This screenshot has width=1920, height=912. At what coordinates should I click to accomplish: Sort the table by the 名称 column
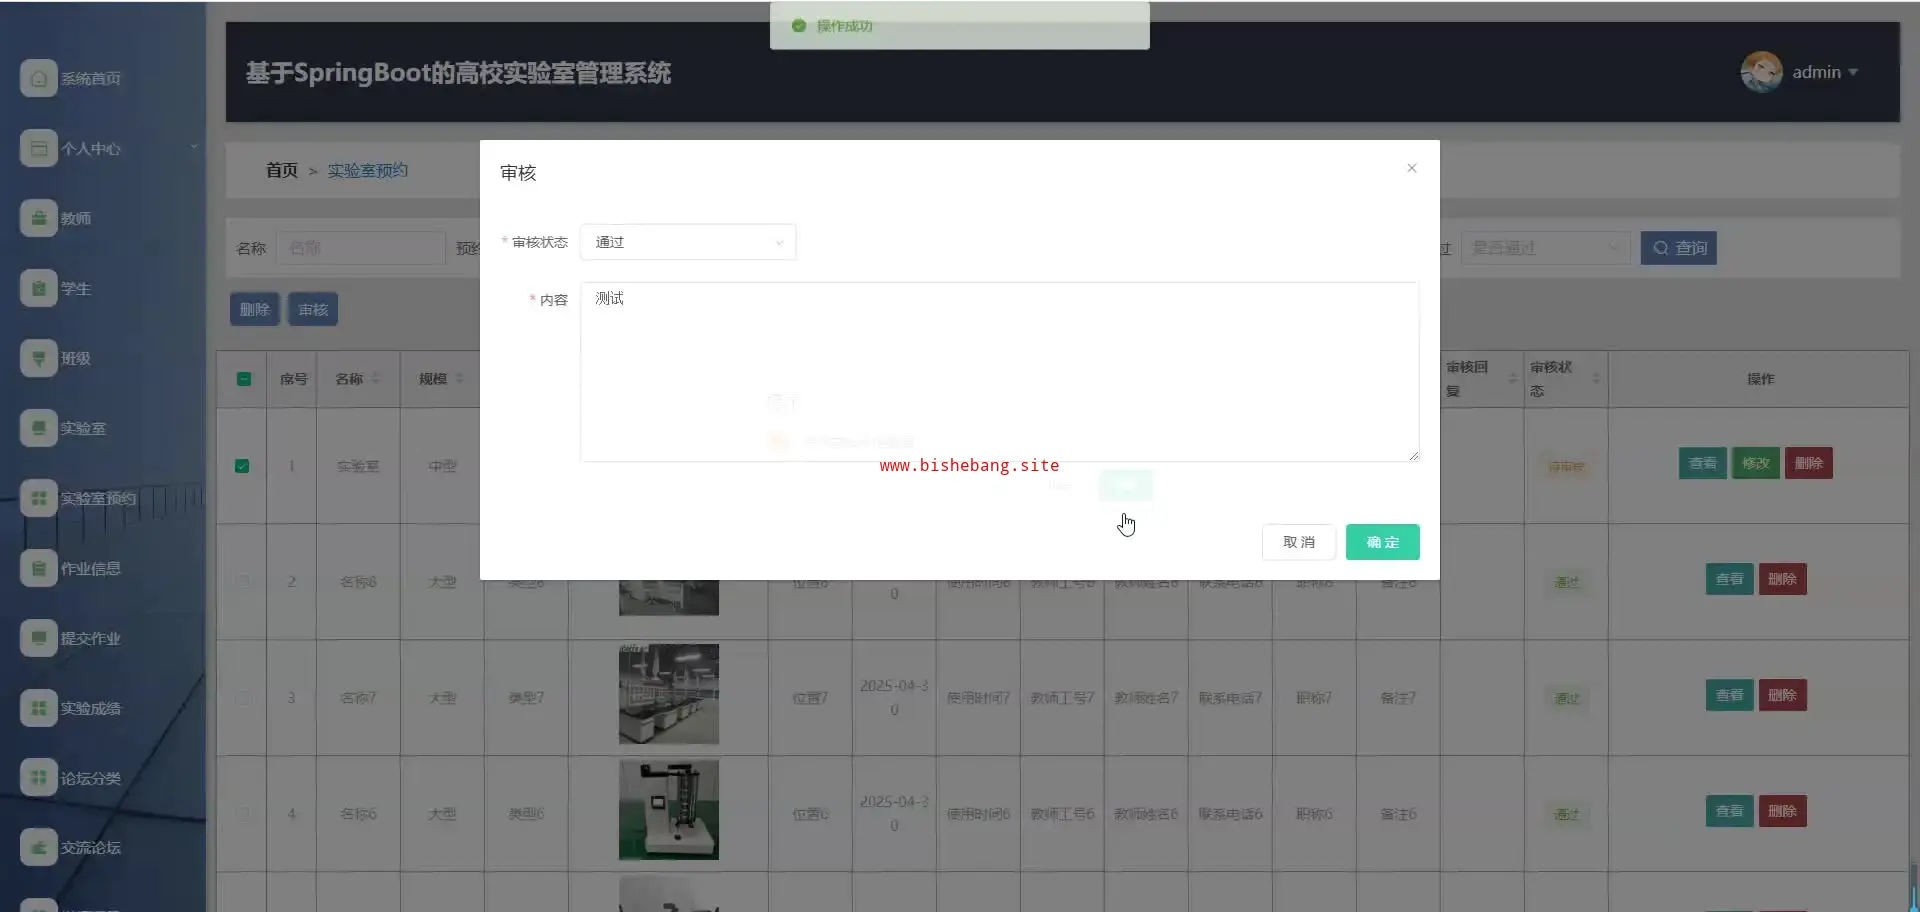coord(376,379)
